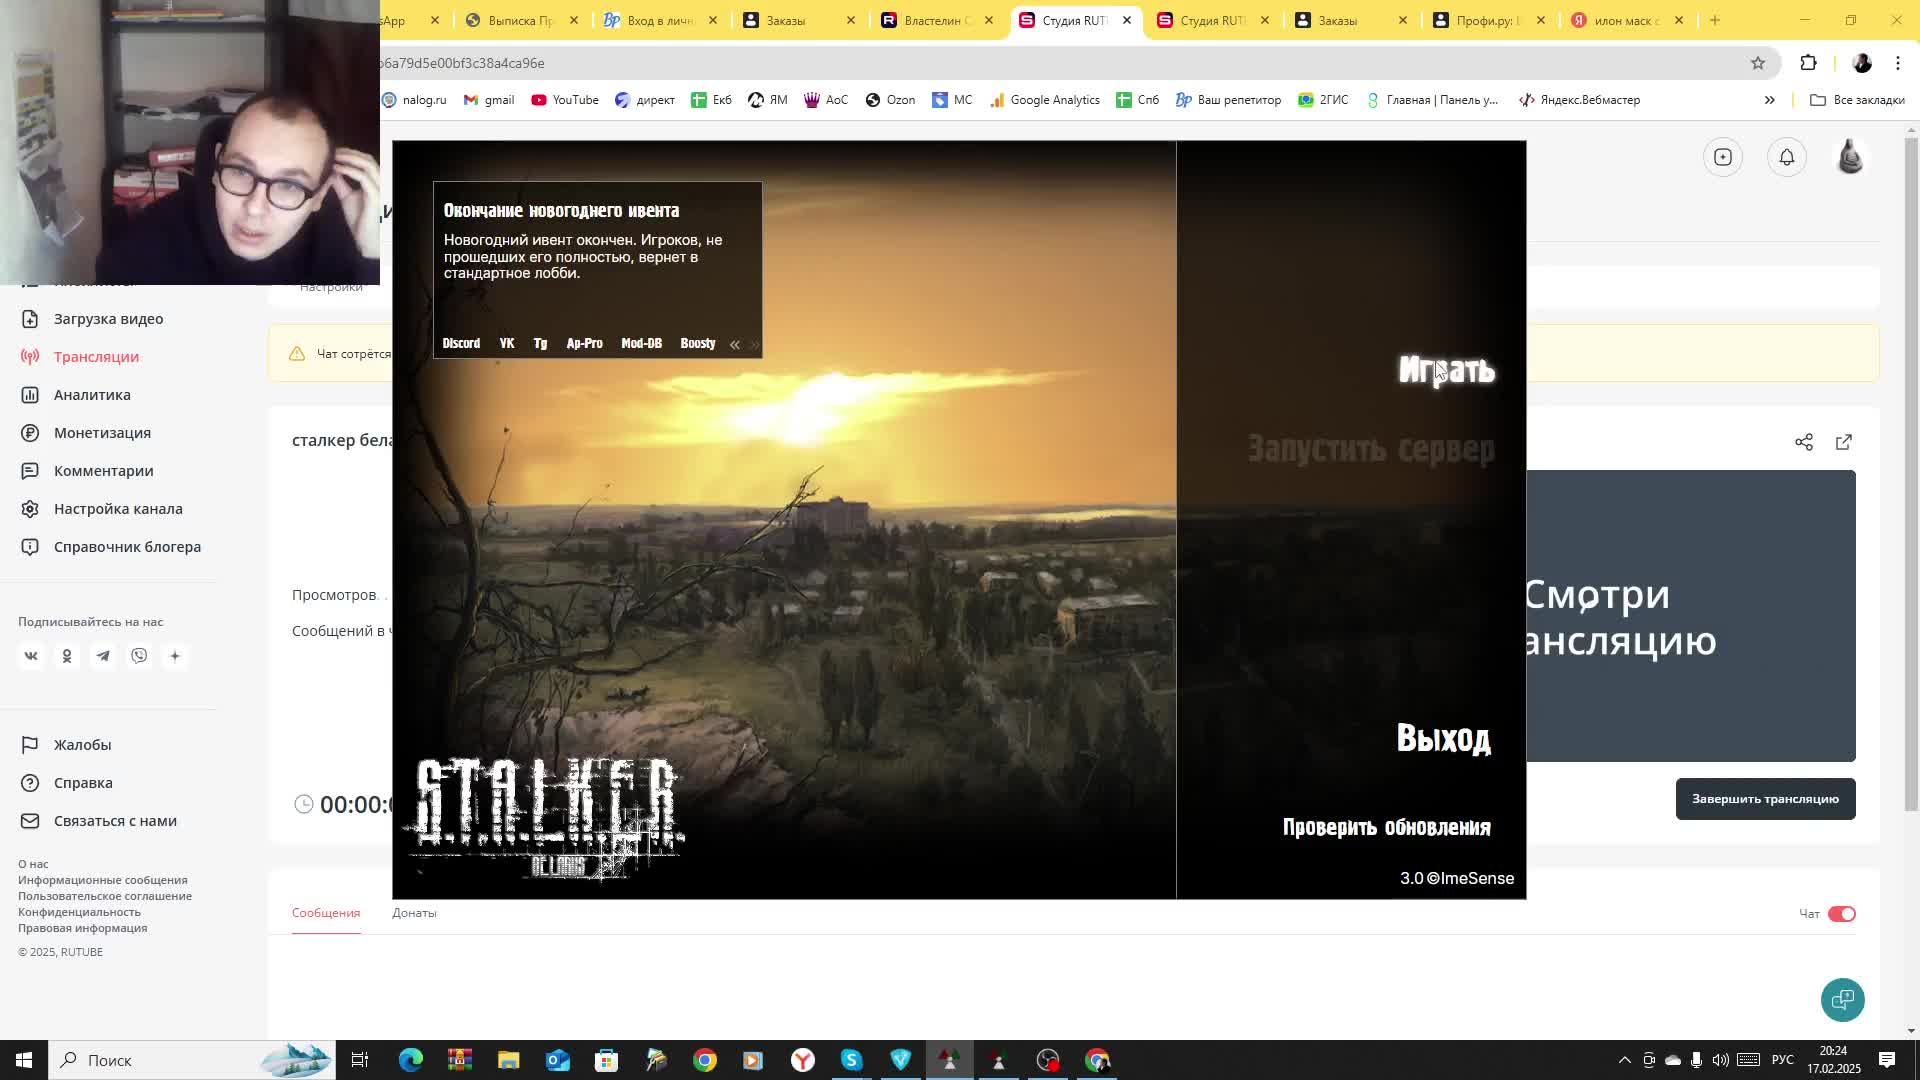This screenshot has height=1080, width=1920.
Task: Open Skype from the taskbar
Action: [x=851, y=1060]
